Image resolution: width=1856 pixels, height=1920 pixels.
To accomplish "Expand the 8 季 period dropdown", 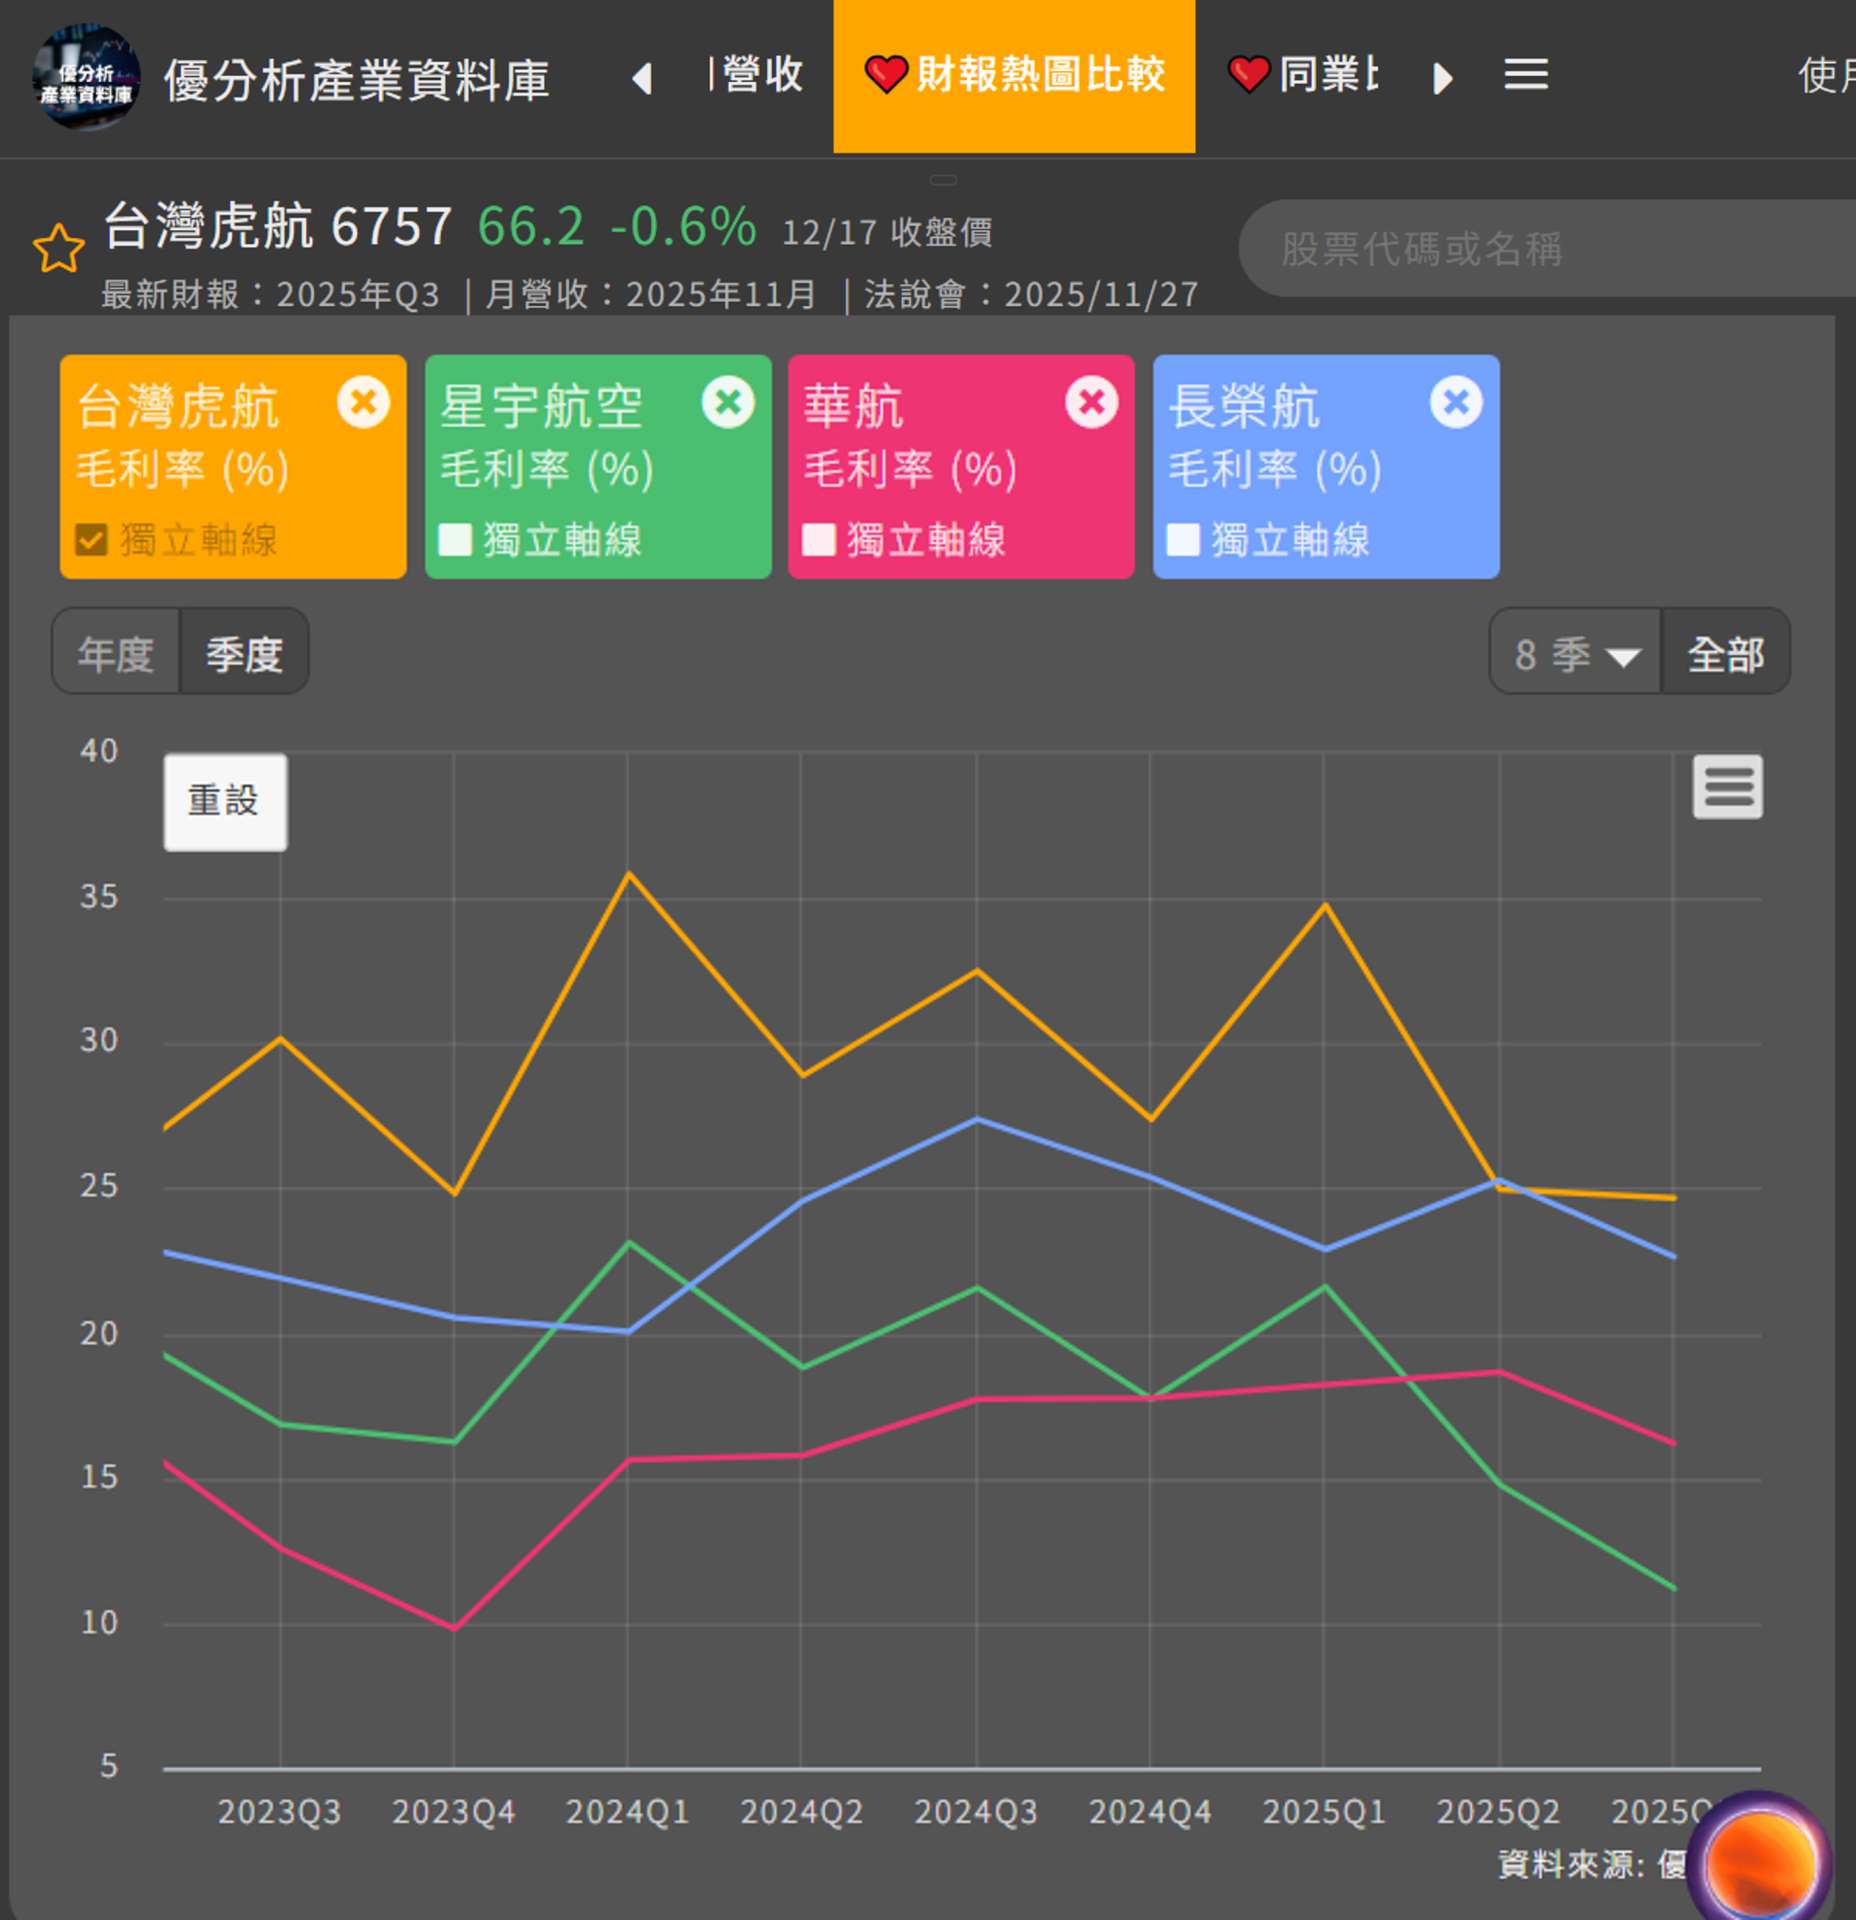I will coord(1576,655).
